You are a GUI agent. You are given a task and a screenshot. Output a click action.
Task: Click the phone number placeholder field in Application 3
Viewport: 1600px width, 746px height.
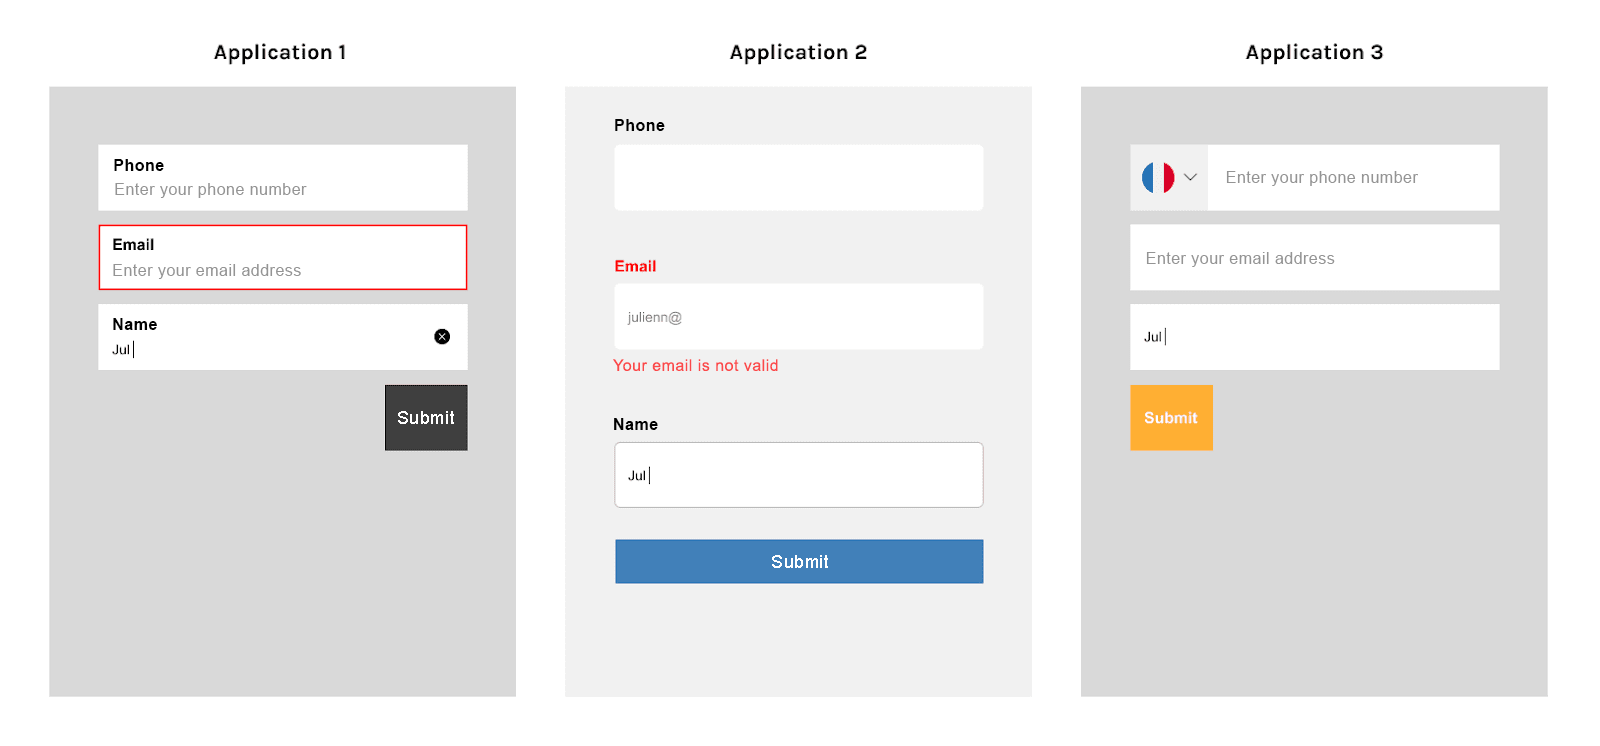click(x=1353, y=178)
